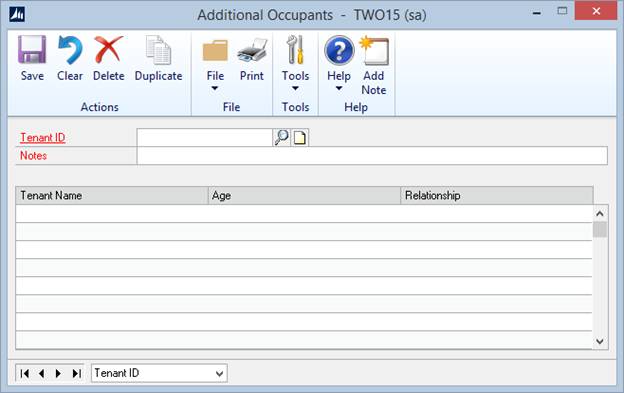This screenshot has height=393, width=624.
Task: Click the Clear undo arrow icon
Action: tap(70, 50)
